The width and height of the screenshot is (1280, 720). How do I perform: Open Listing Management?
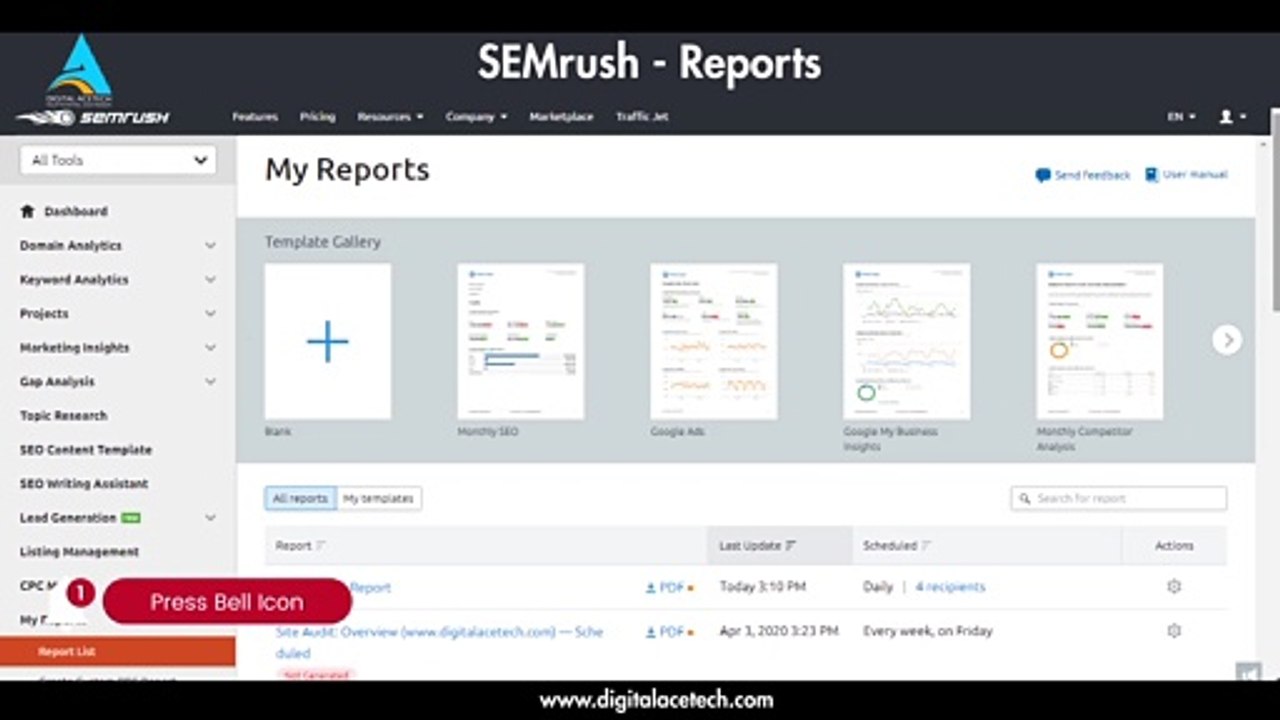pyautogui.click(x=79, y=551)
